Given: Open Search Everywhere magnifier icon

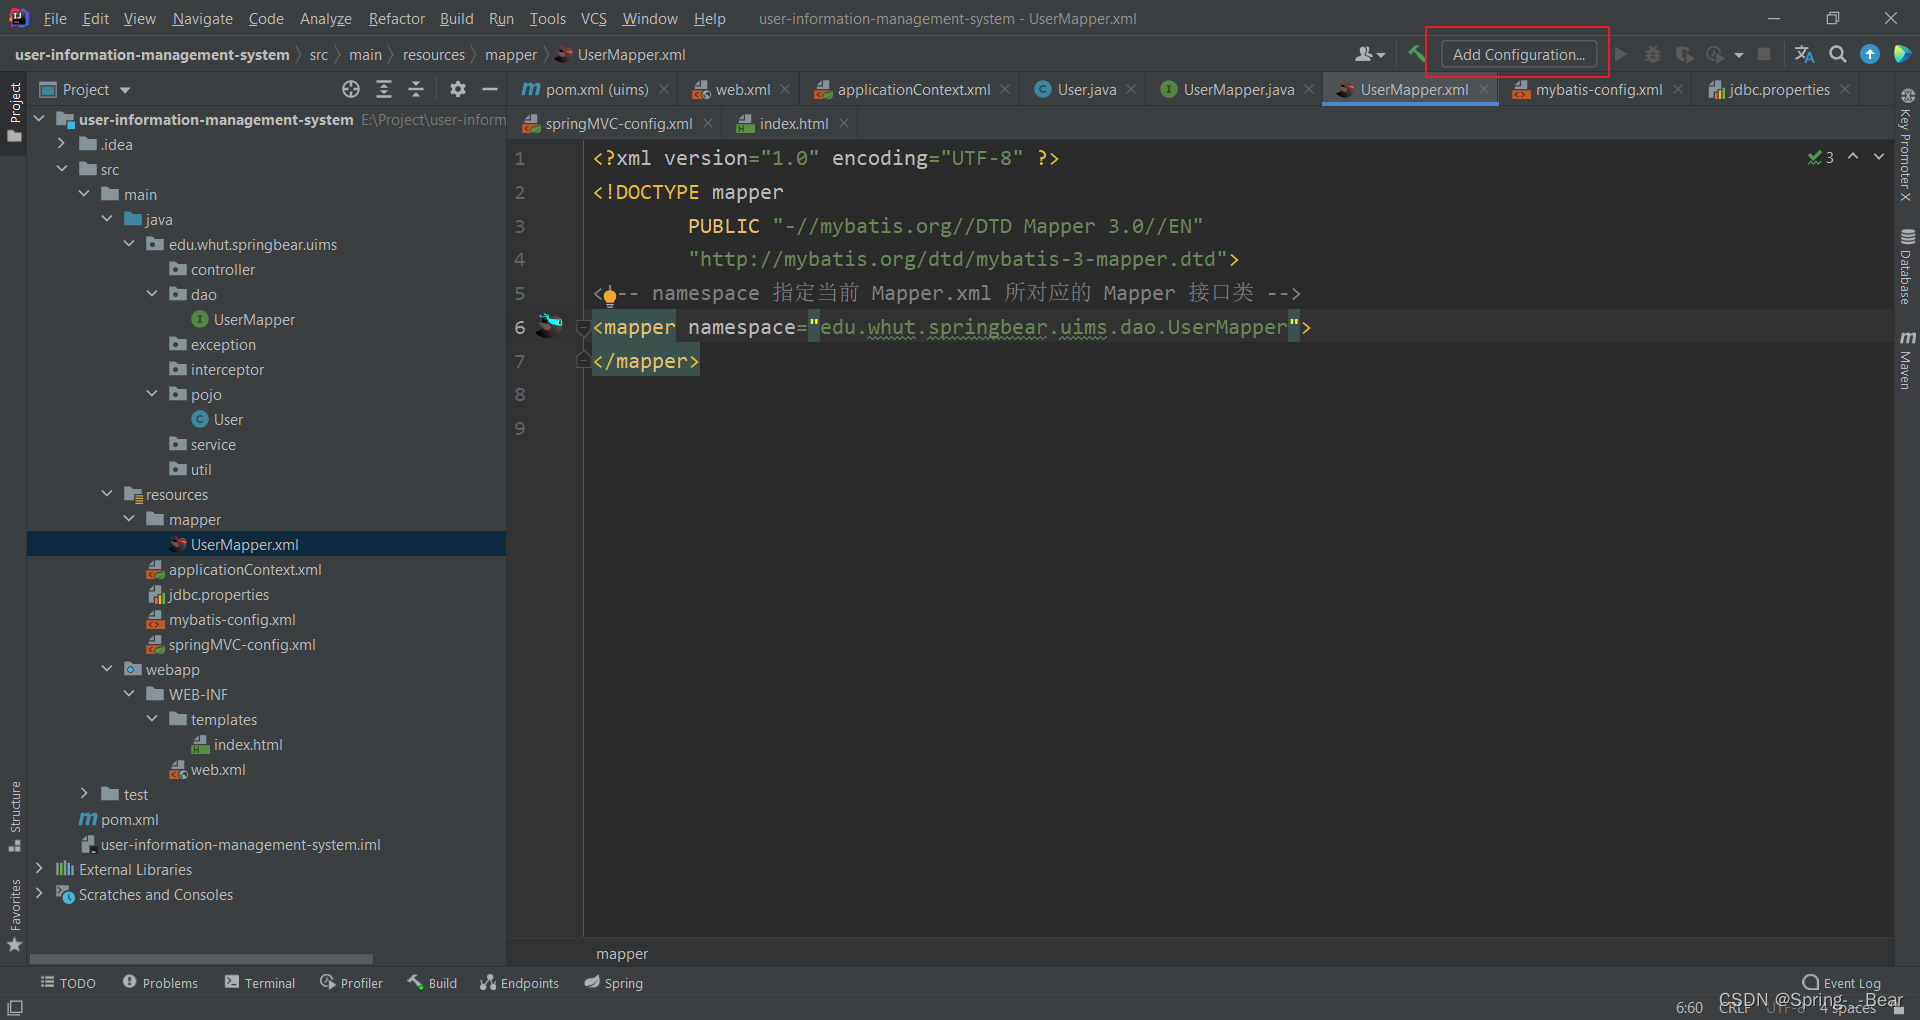Looking at the screenshot, I should (x=1838, y=54).
